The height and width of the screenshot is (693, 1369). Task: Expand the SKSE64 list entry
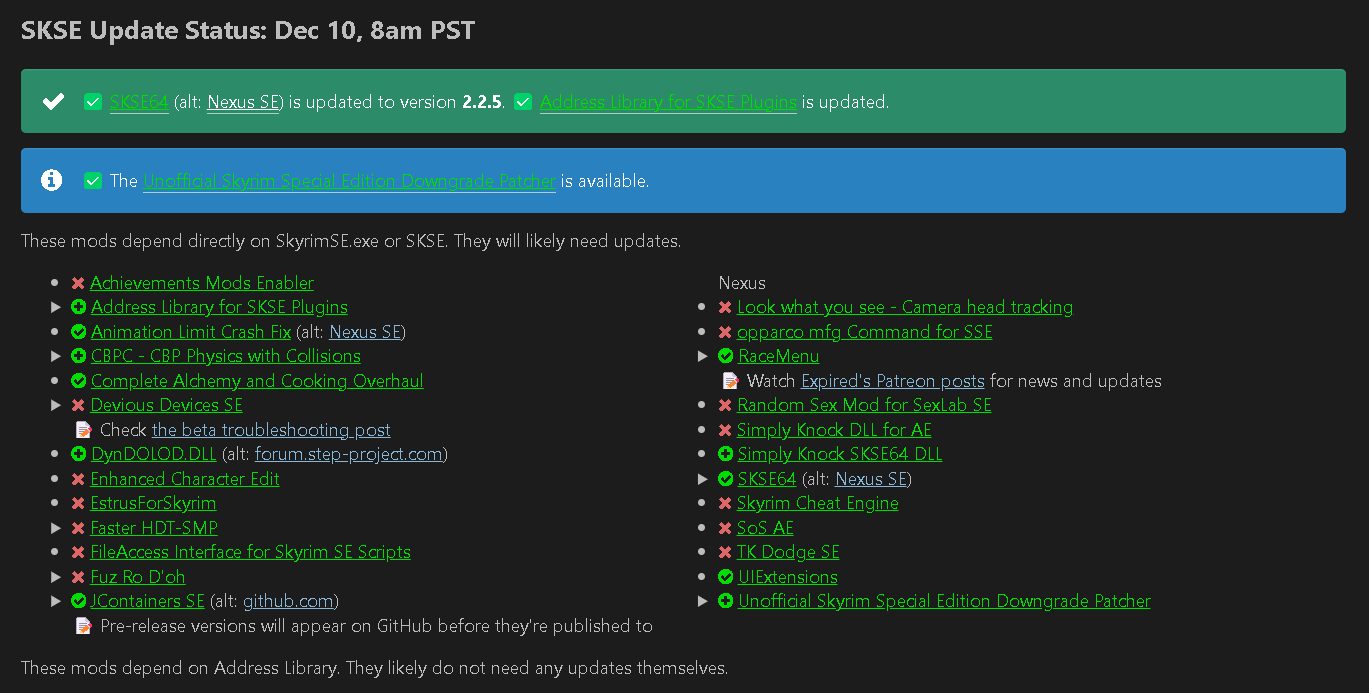coord(703,479)
